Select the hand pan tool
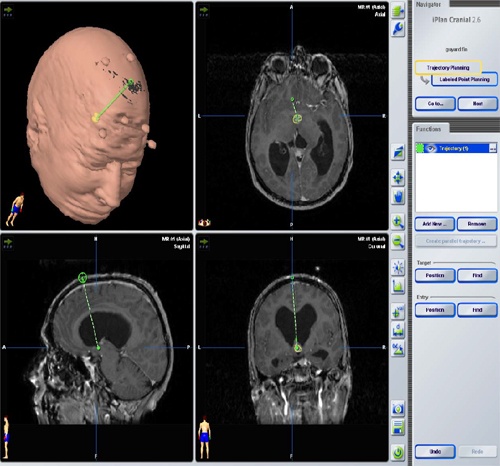 point(398,196)
